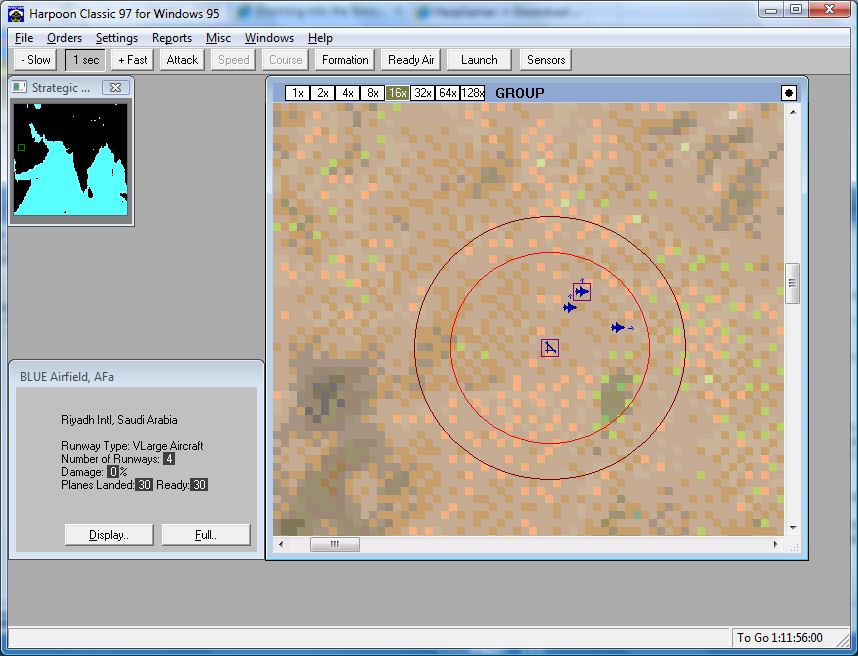Select the Riyadh airfield base icon on map
This screenshot has width=858, height=656.
pos(550,348)
